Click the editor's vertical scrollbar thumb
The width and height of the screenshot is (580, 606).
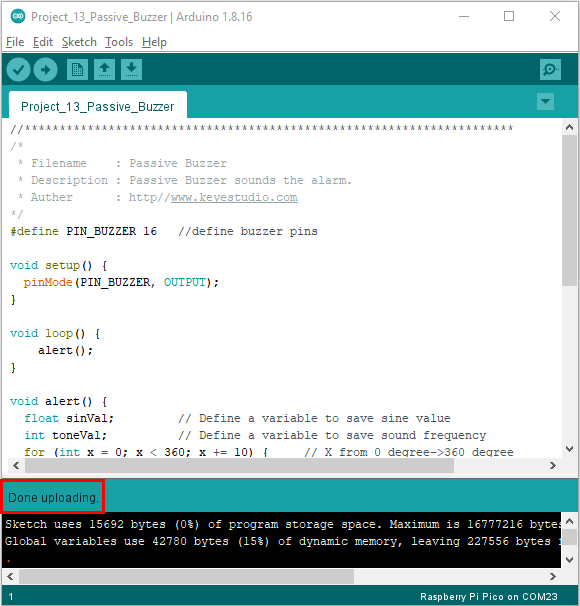(569, 211)
